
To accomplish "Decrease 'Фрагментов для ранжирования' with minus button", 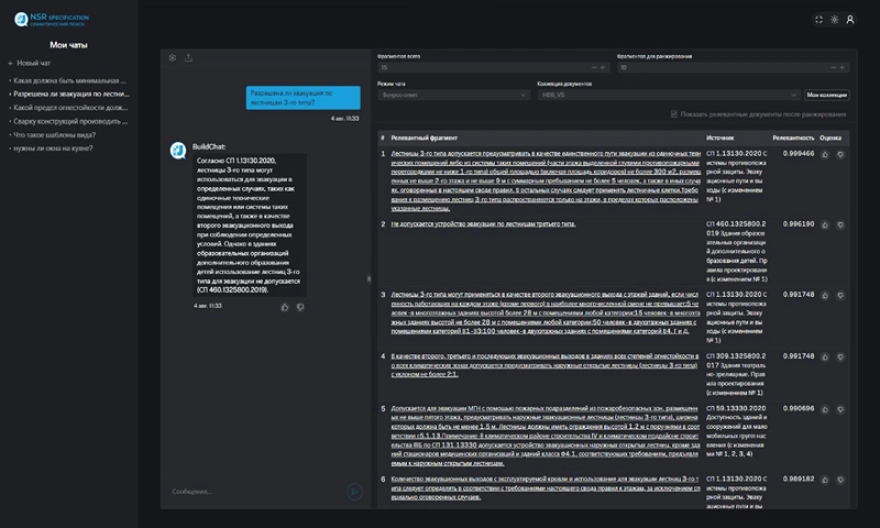I will (x=833, y=67).
